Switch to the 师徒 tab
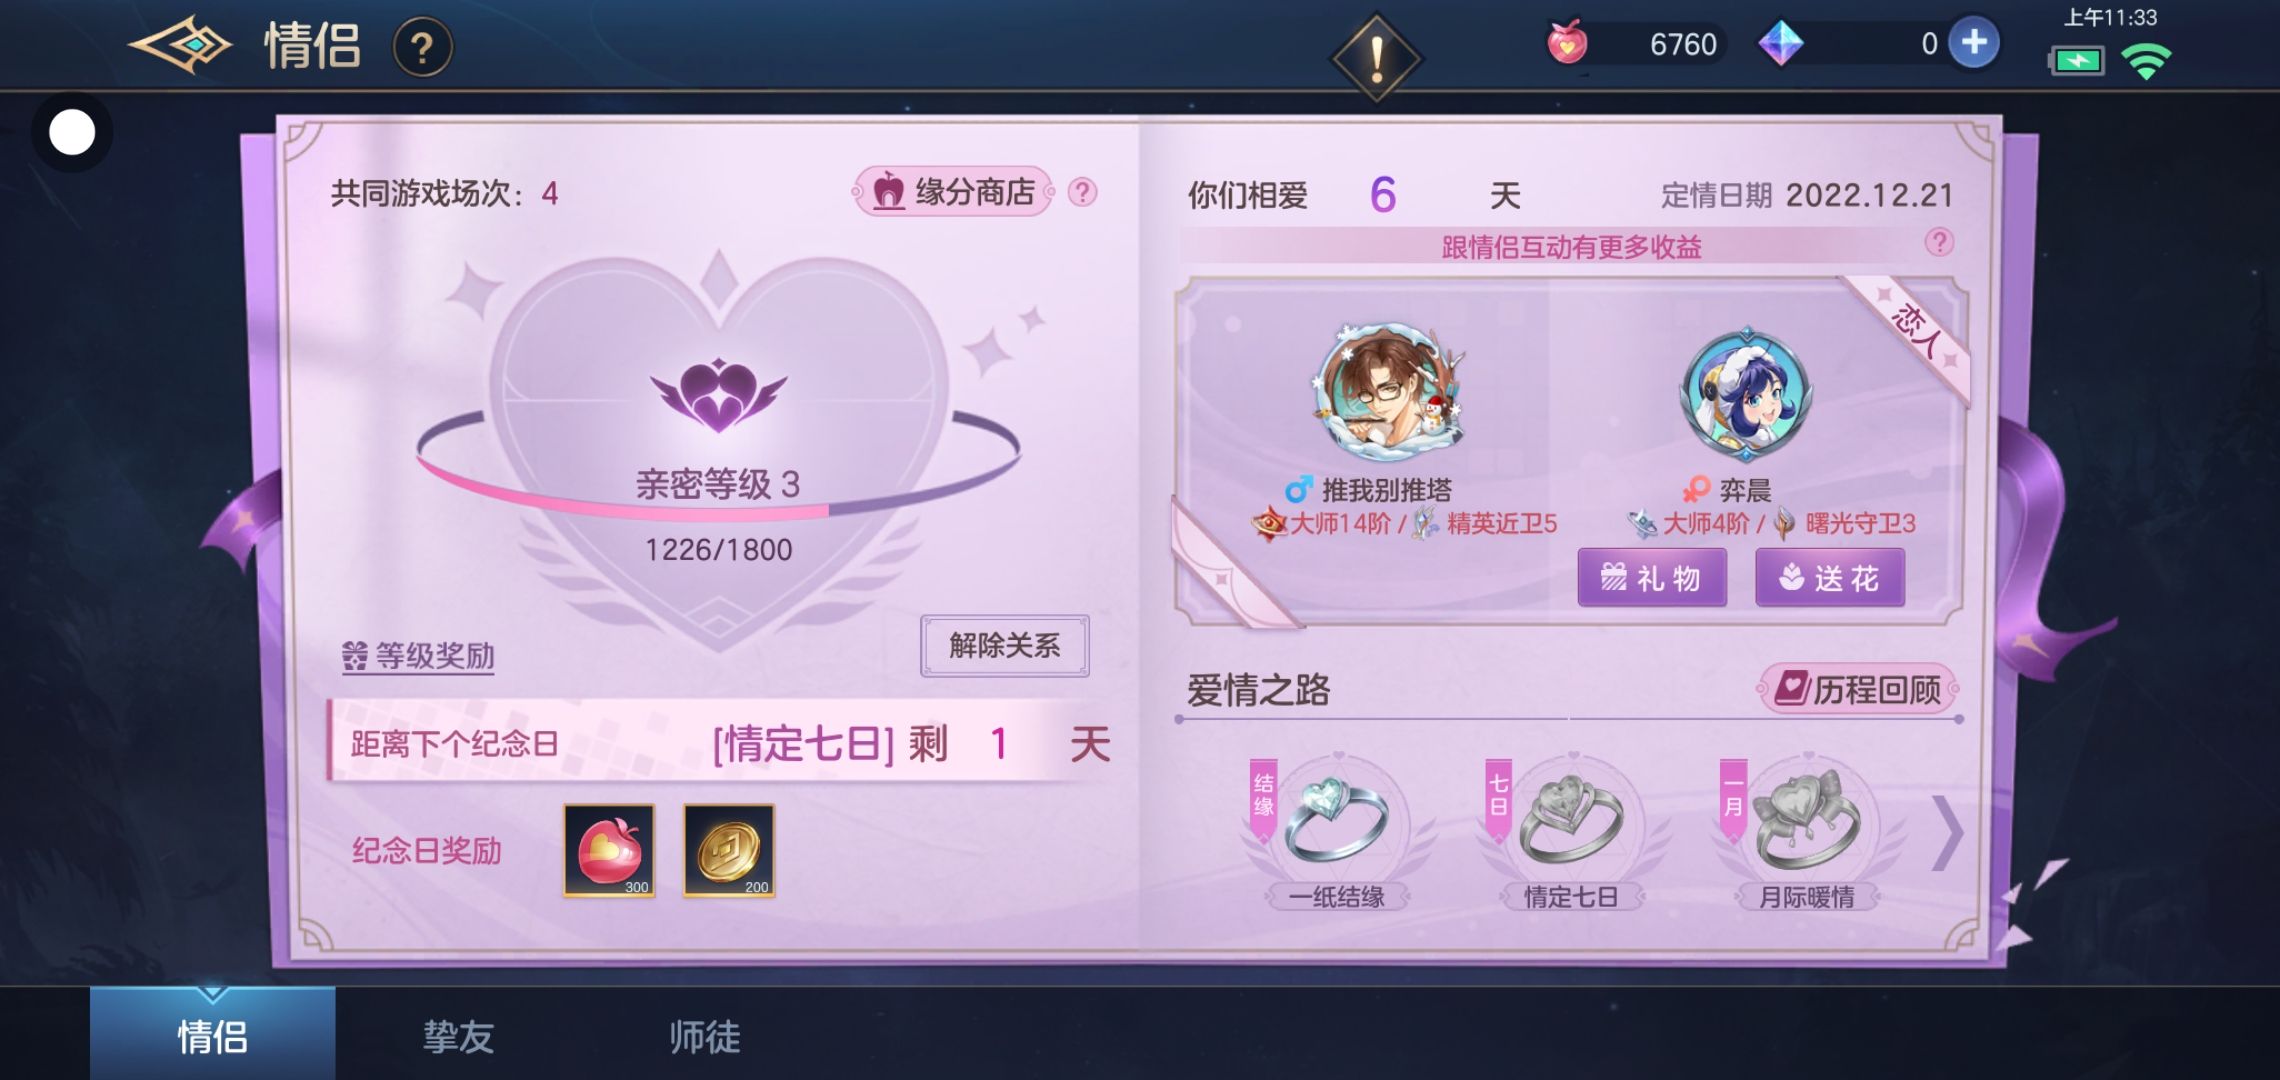This screenshot has width=2280, height=1080. point(704,1036)
